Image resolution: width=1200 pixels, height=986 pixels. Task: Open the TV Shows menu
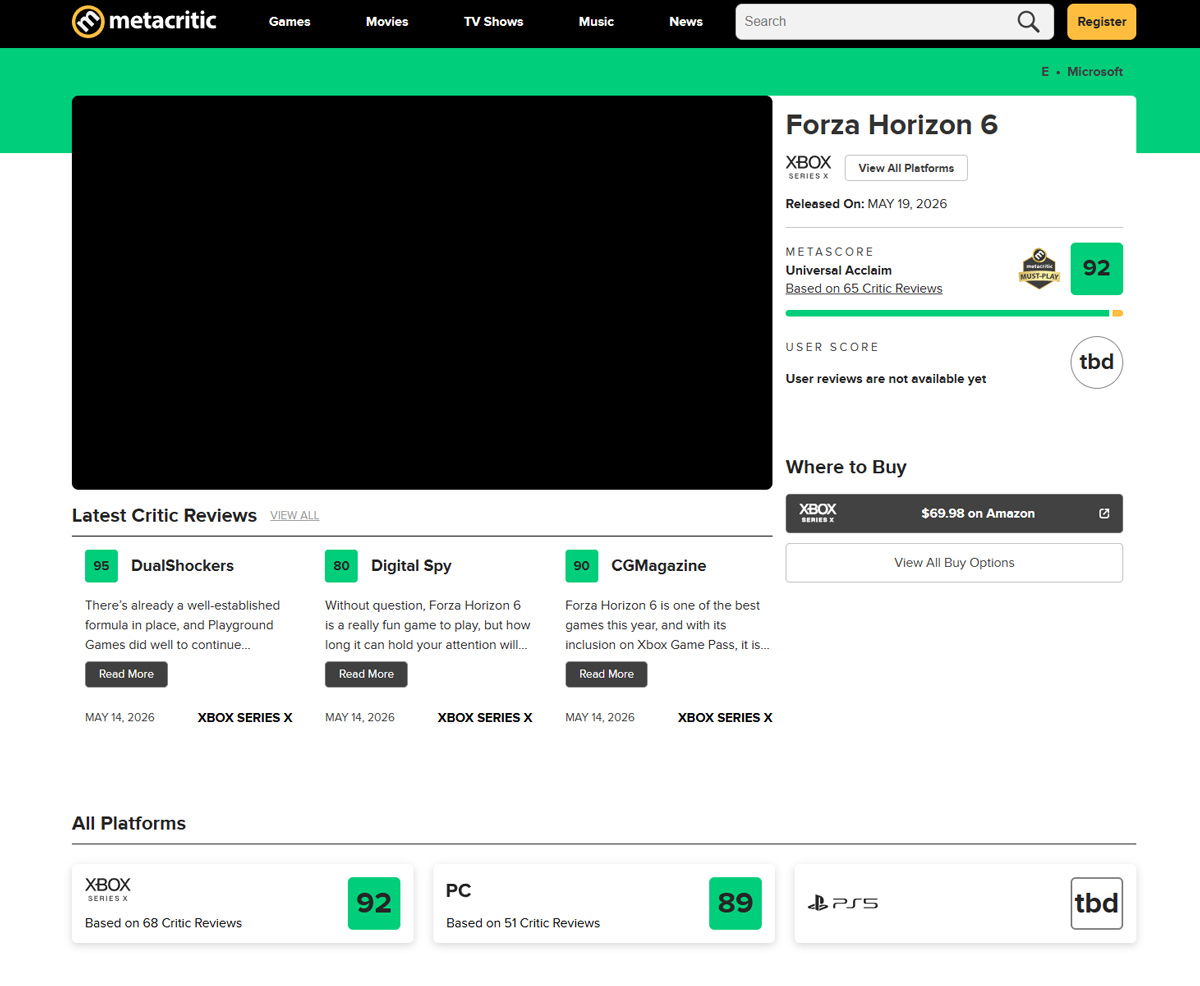pos(493,22)
